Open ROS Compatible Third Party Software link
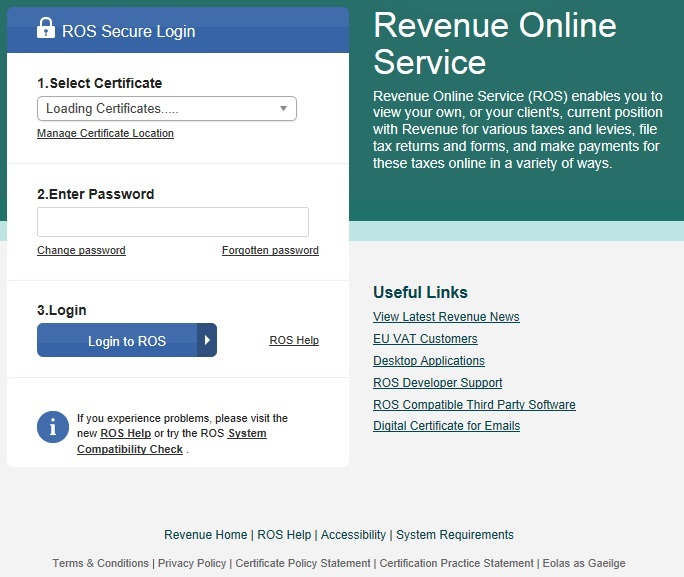Viewport: 684px width, 577px height. tap(474, 405)
